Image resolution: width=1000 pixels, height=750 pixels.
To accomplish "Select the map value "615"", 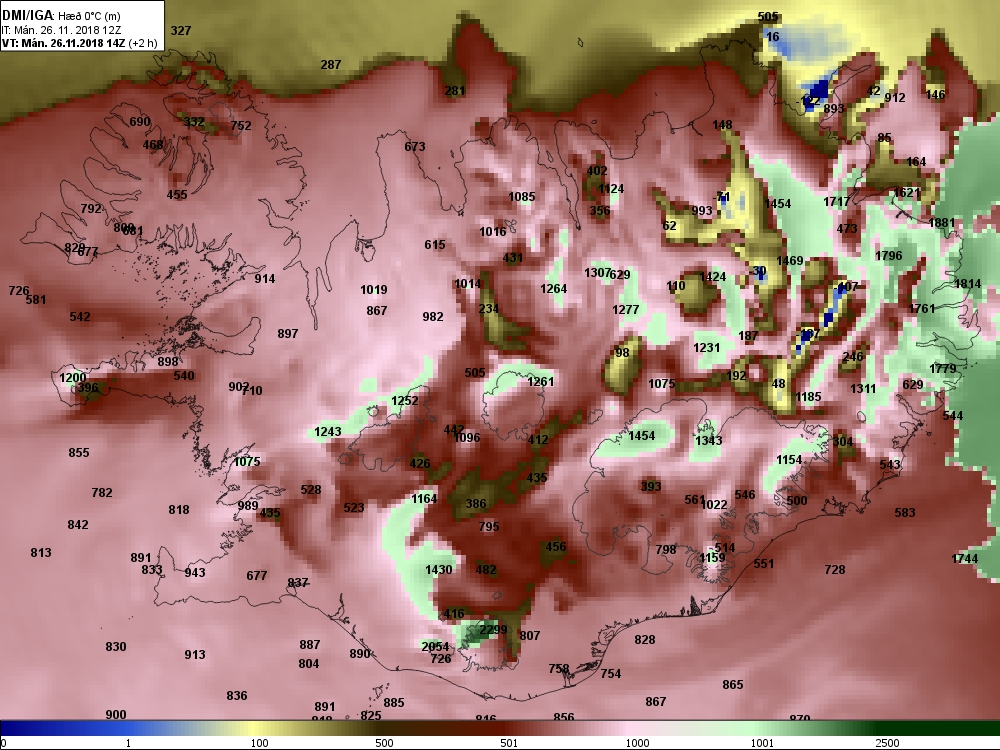I will point(435,245).
